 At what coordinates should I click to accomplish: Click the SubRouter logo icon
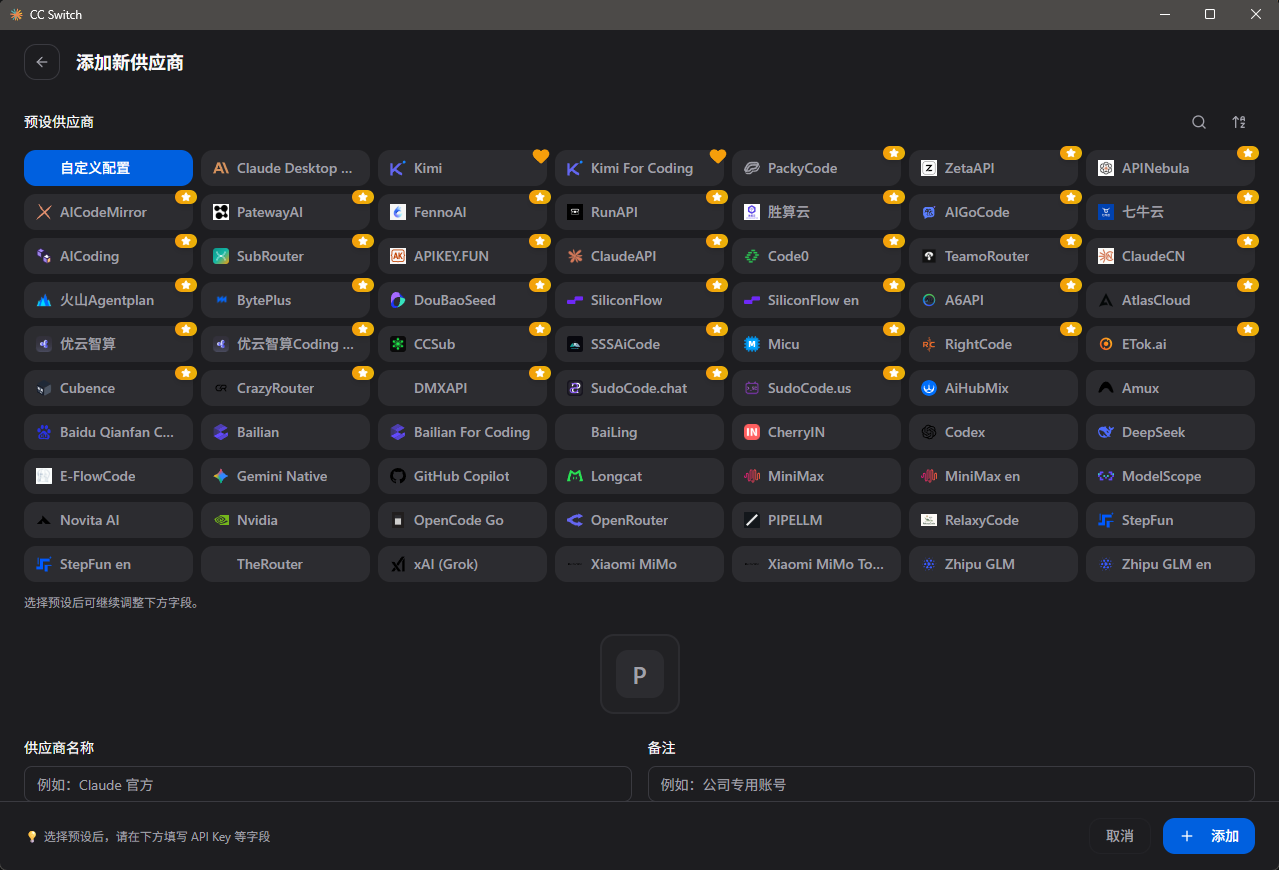tap(221, 256)
